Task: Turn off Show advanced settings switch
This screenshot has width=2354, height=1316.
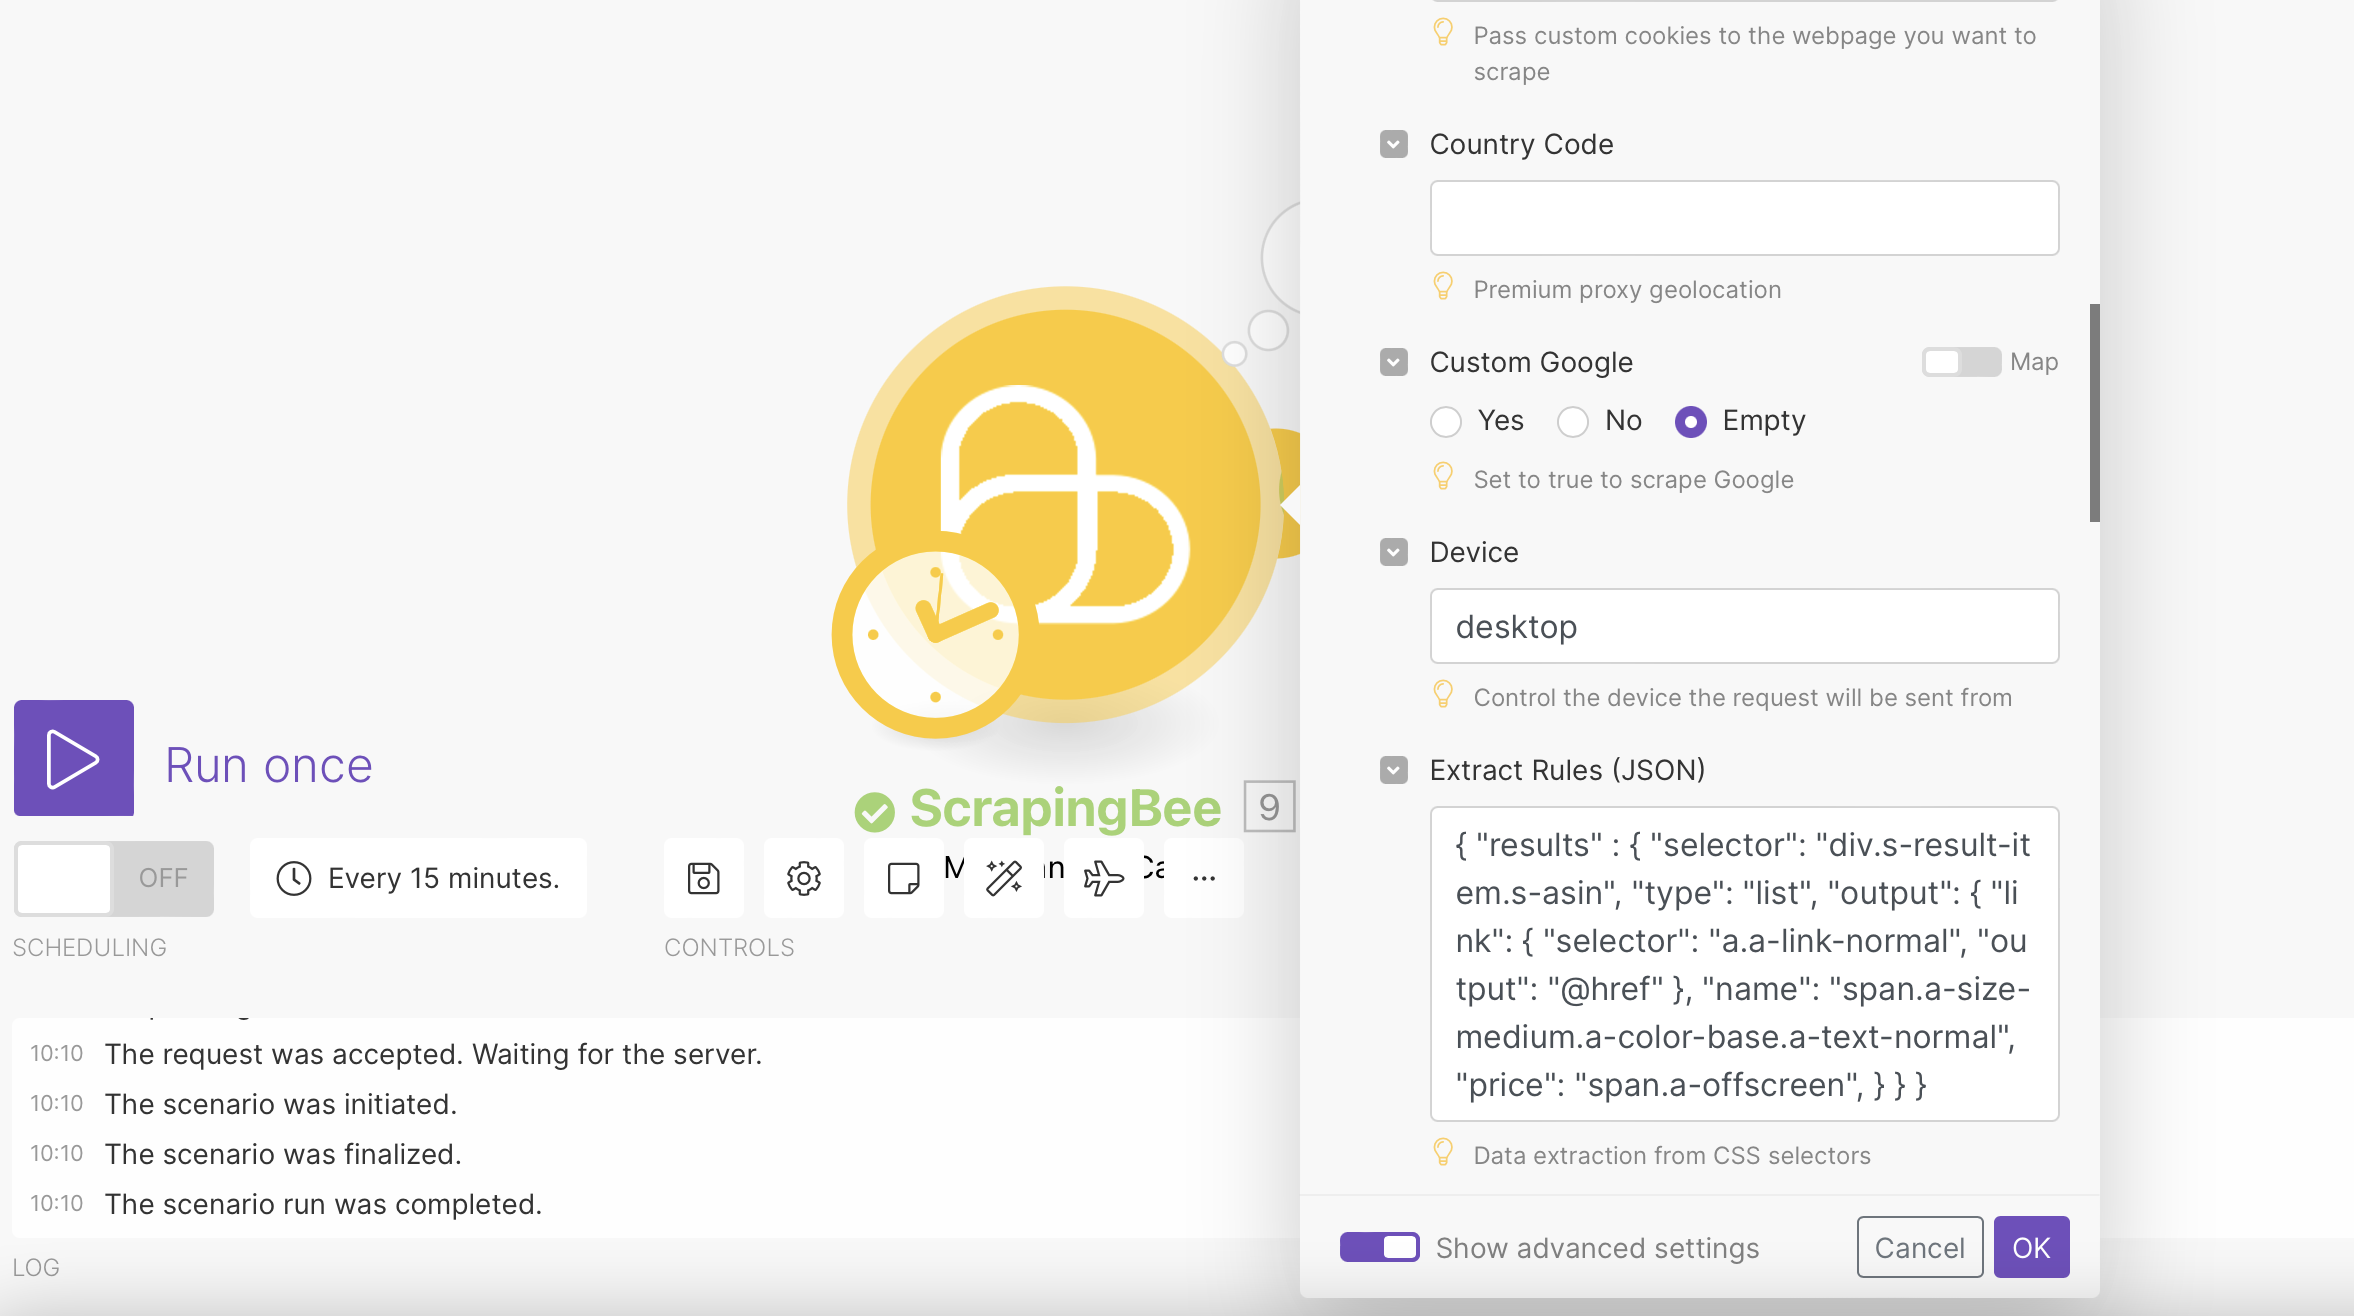Action: click(1379, 1247)
